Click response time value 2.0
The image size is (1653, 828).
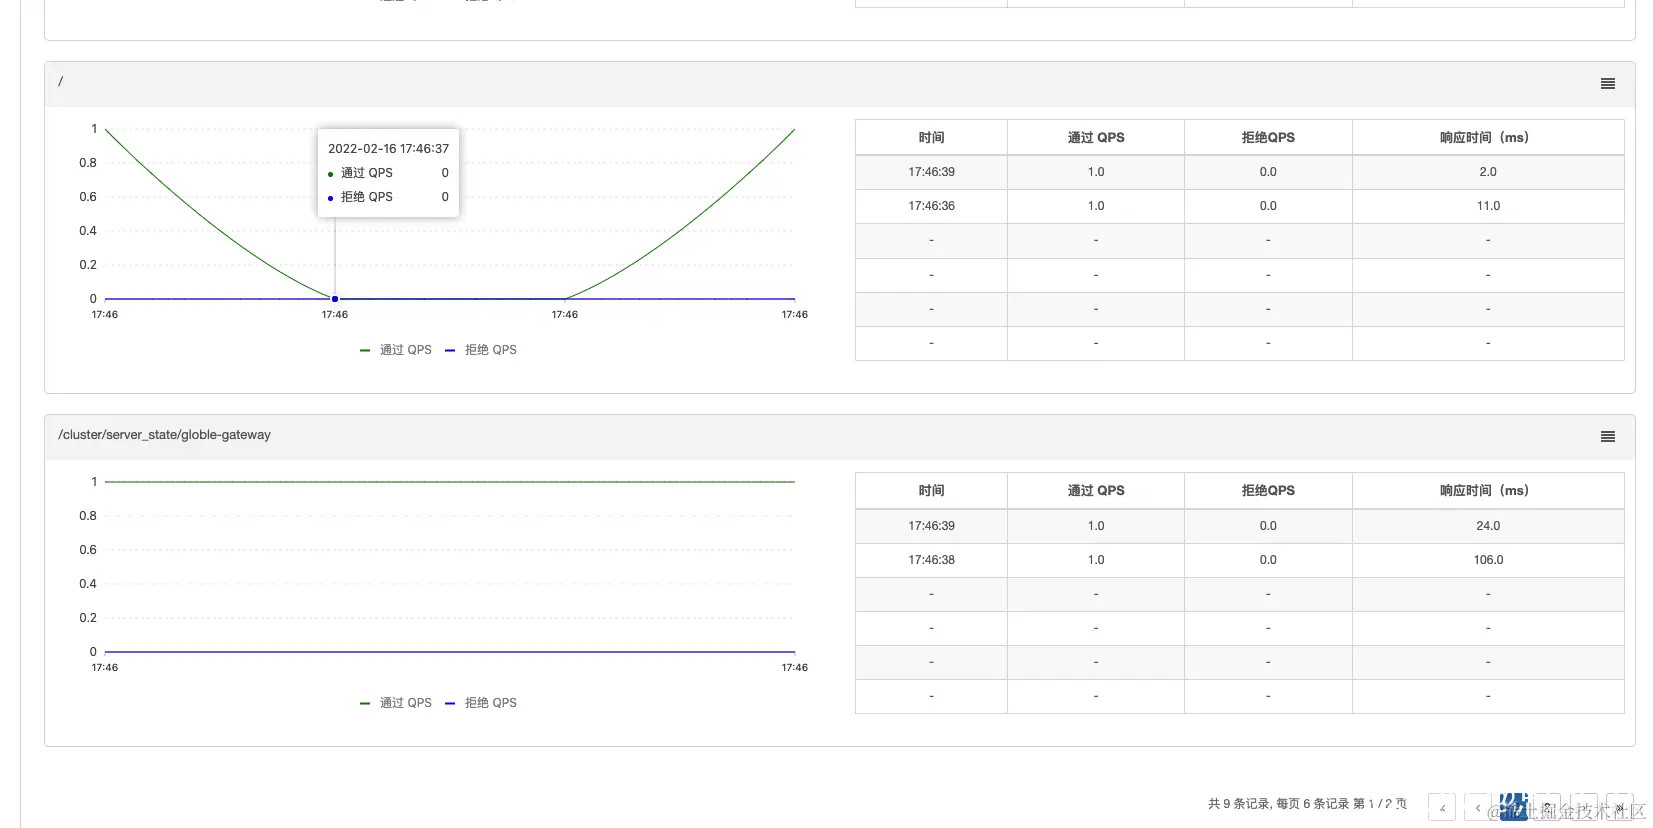coord(1488,172)
